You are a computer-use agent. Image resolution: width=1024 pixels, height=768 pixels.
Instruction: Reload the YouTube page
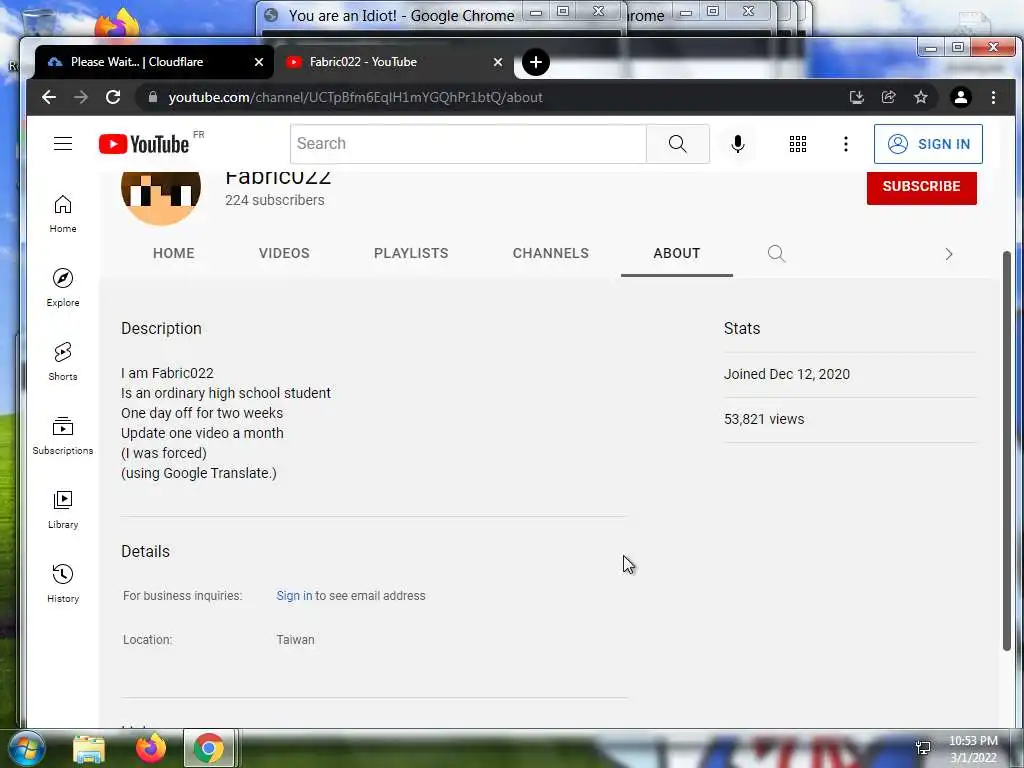[113, 97]
